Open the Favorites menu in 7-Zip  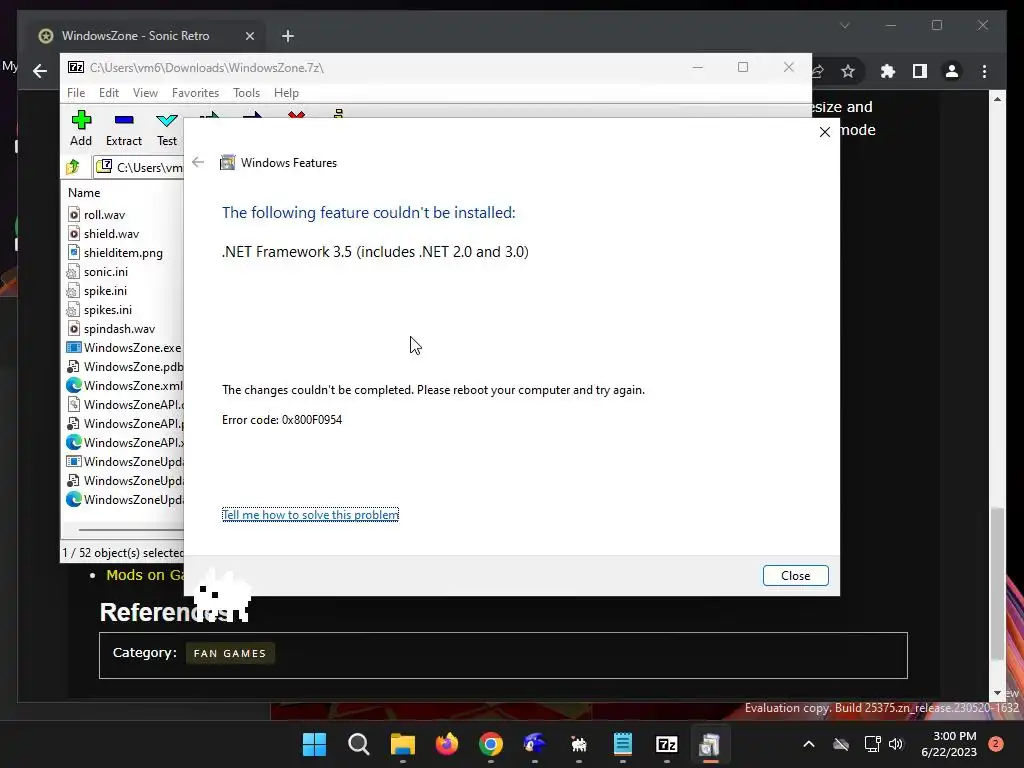coord(195,93)
